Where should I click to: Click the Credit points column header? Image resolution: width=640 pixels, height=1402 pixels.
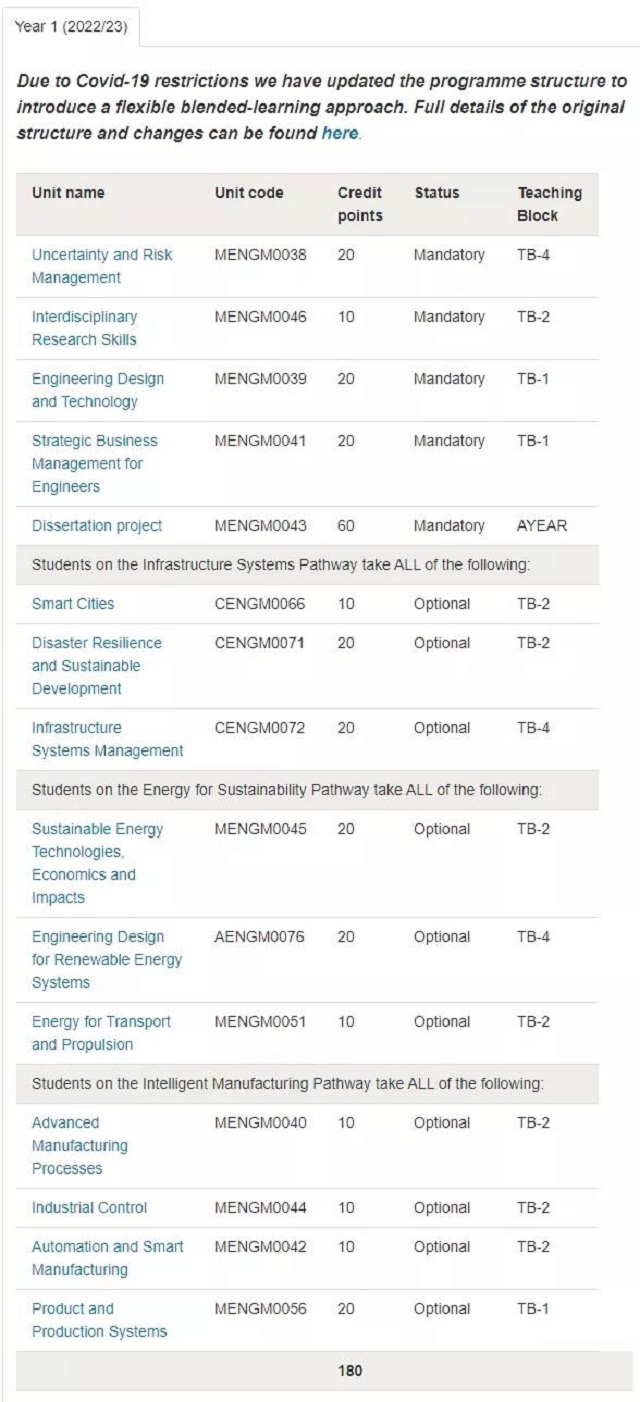tap(360, 204)
